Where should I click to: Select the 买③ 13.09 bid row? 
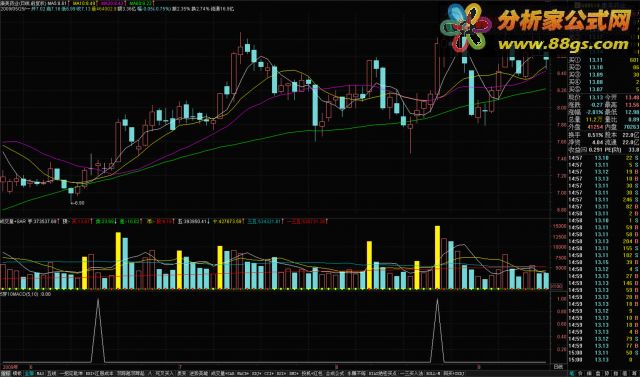tap(604, 75)
